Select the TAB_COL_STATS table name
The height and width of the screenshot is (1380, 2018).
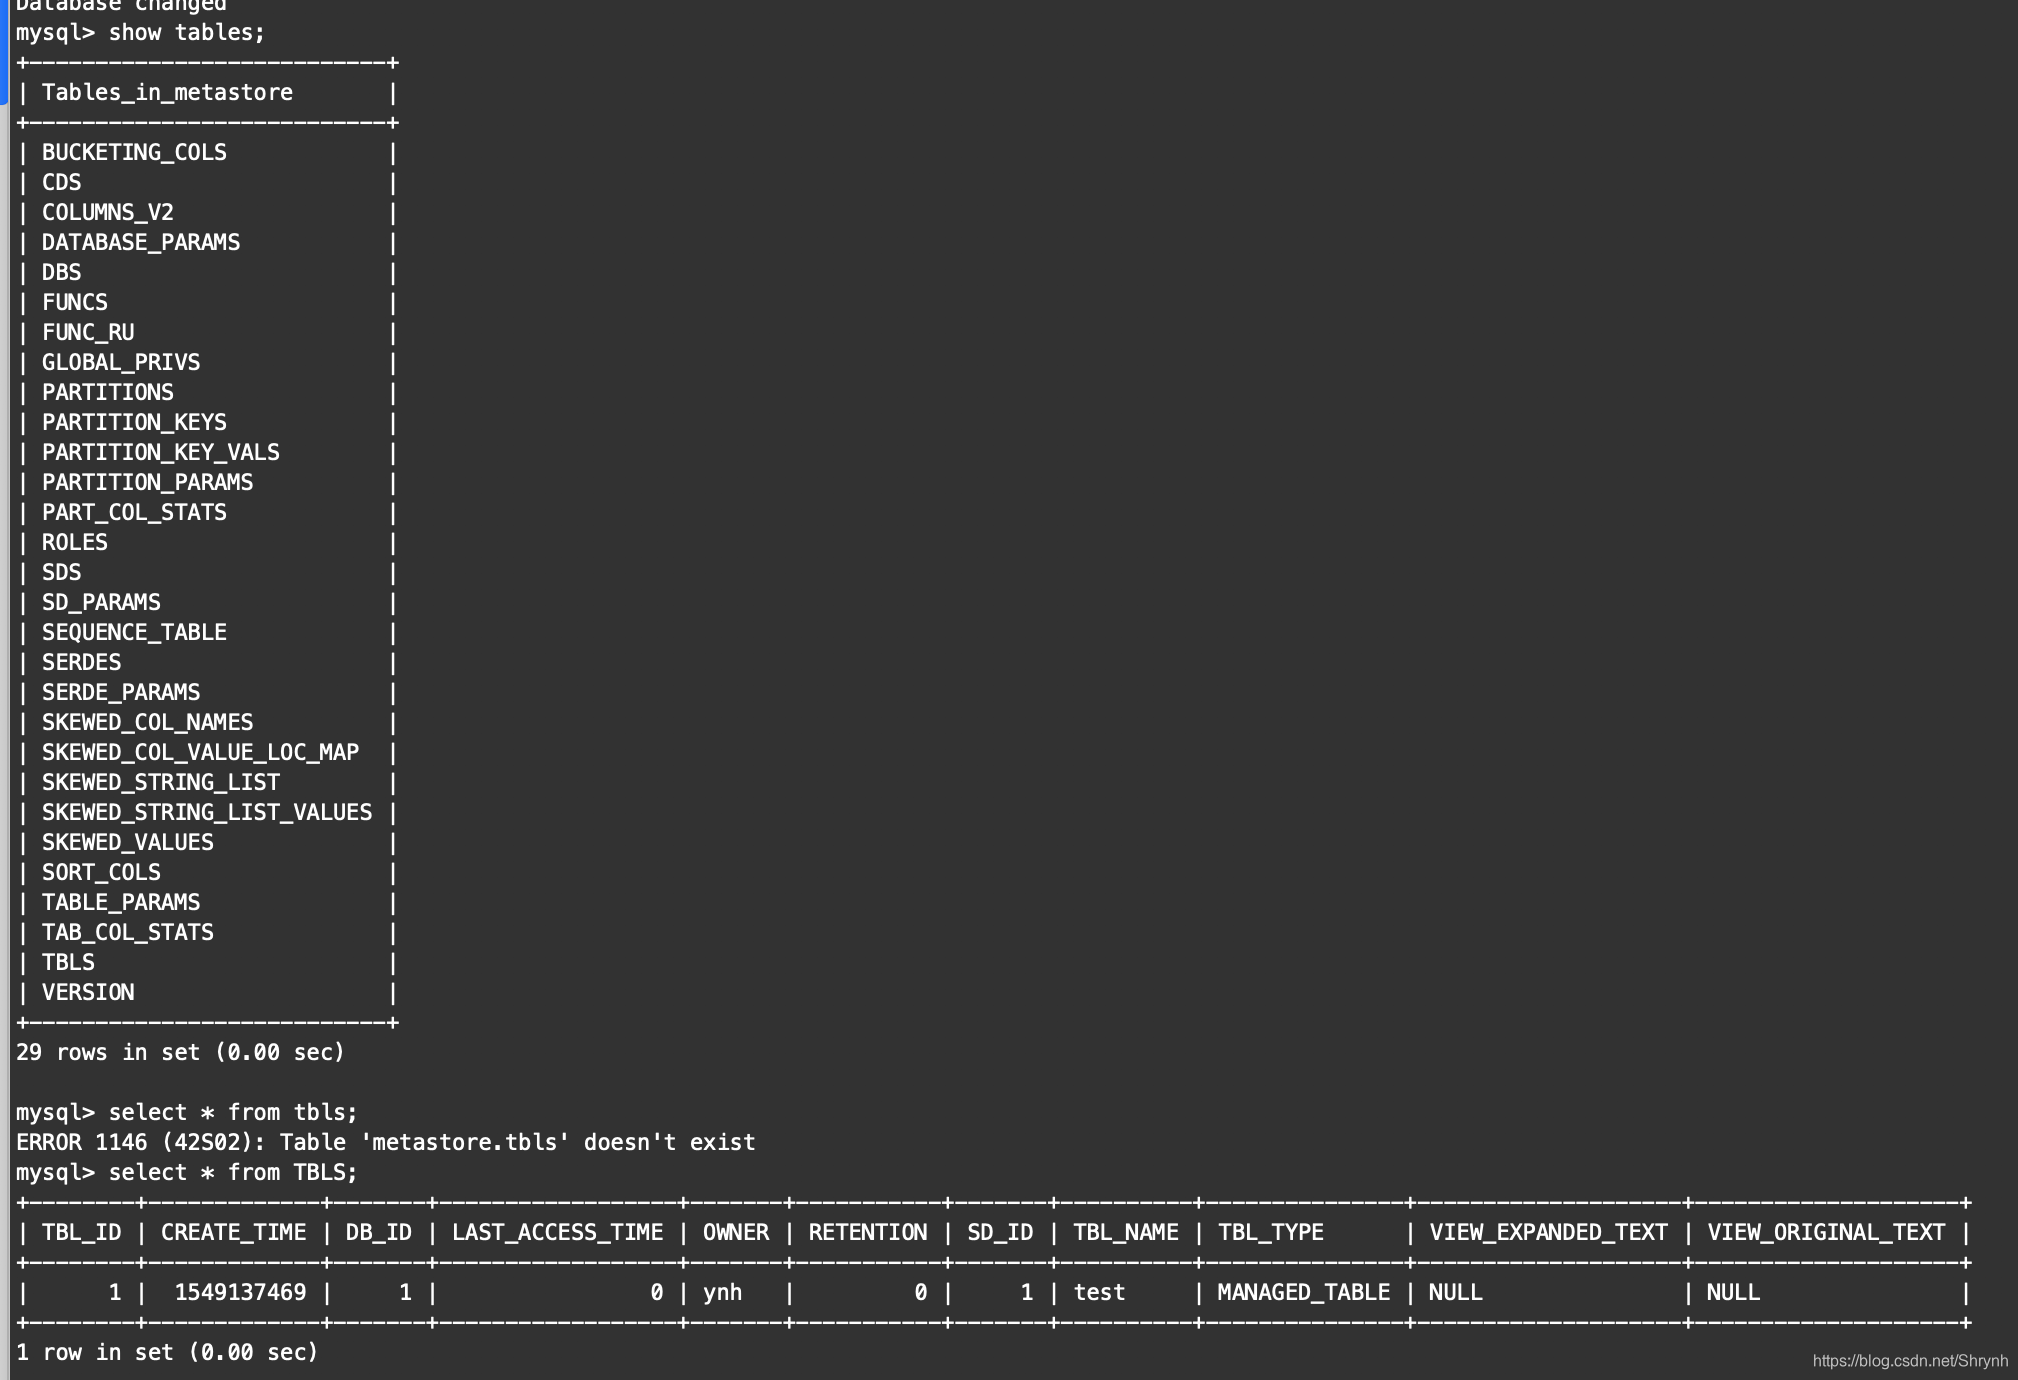click(128, 932)
